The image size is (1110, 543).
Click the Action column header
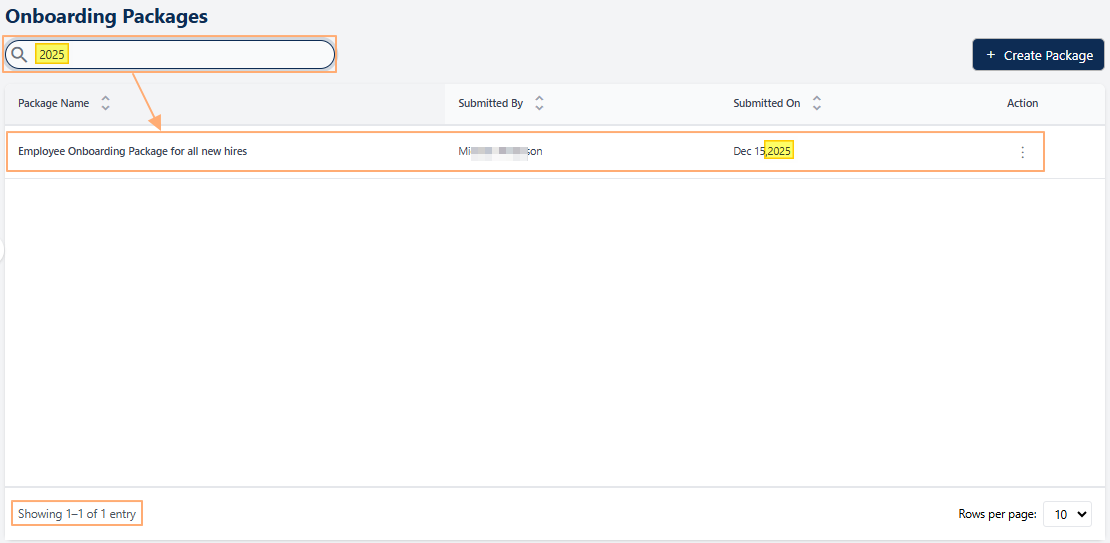pos(1022,103)
